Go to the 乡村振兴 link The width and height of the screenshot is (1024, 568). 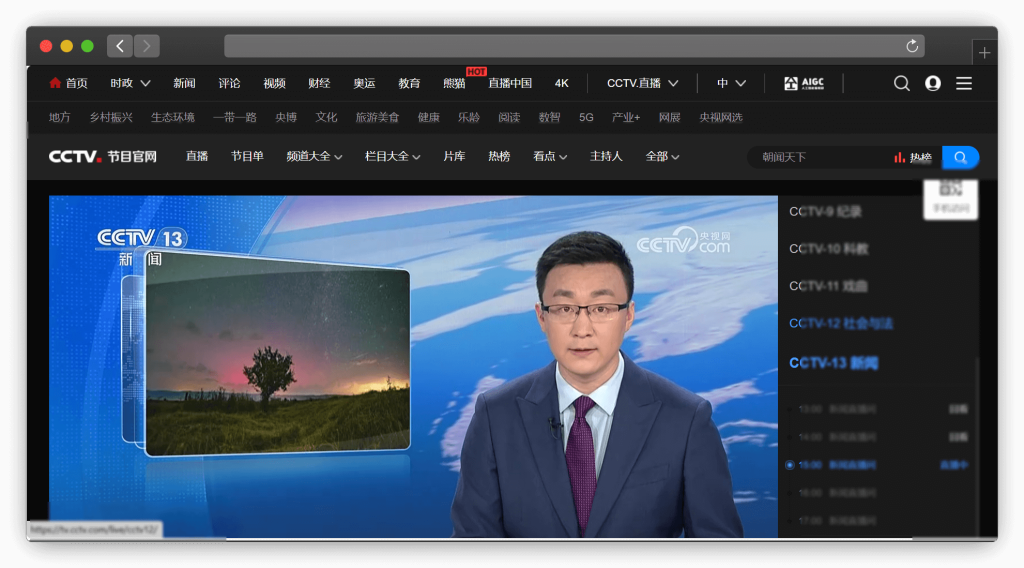click(x=111, y=118)
